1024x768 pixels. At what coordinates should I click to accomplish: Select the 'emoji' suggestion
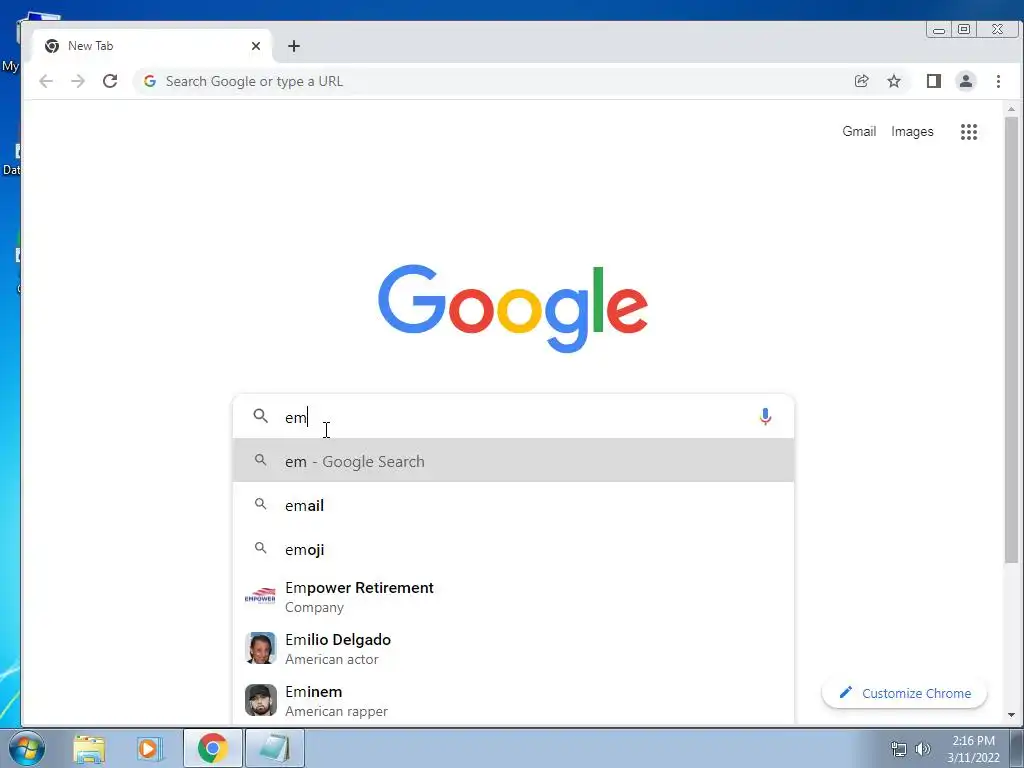tap(513, 549)
